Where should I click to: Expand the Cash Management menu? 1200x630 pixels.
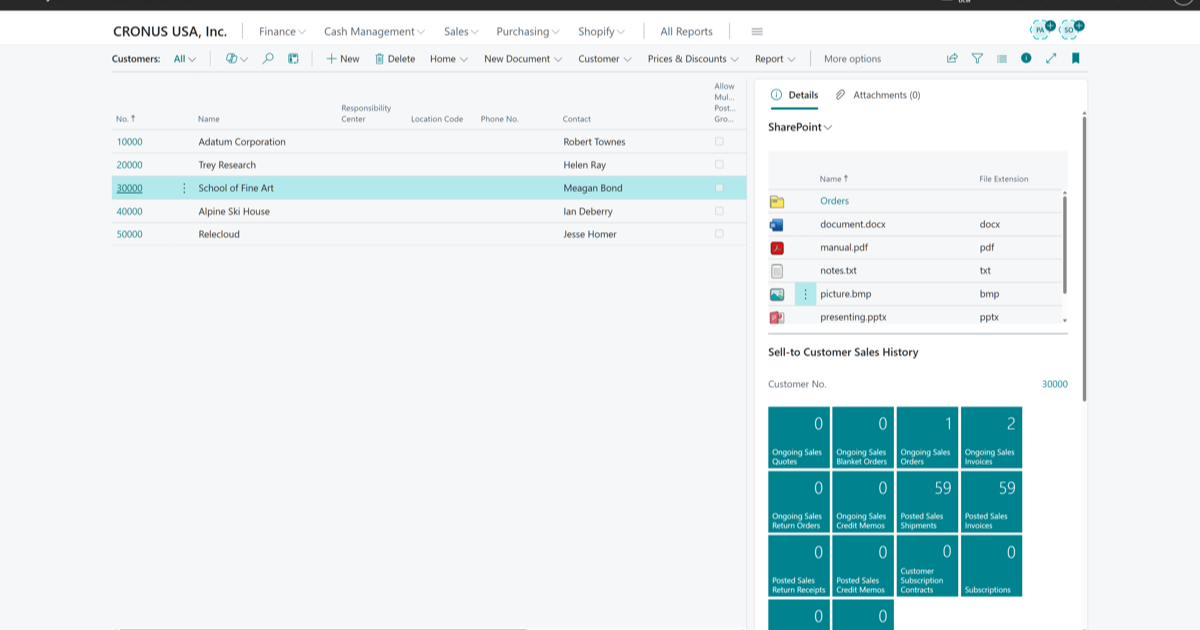tap(374, 32)
